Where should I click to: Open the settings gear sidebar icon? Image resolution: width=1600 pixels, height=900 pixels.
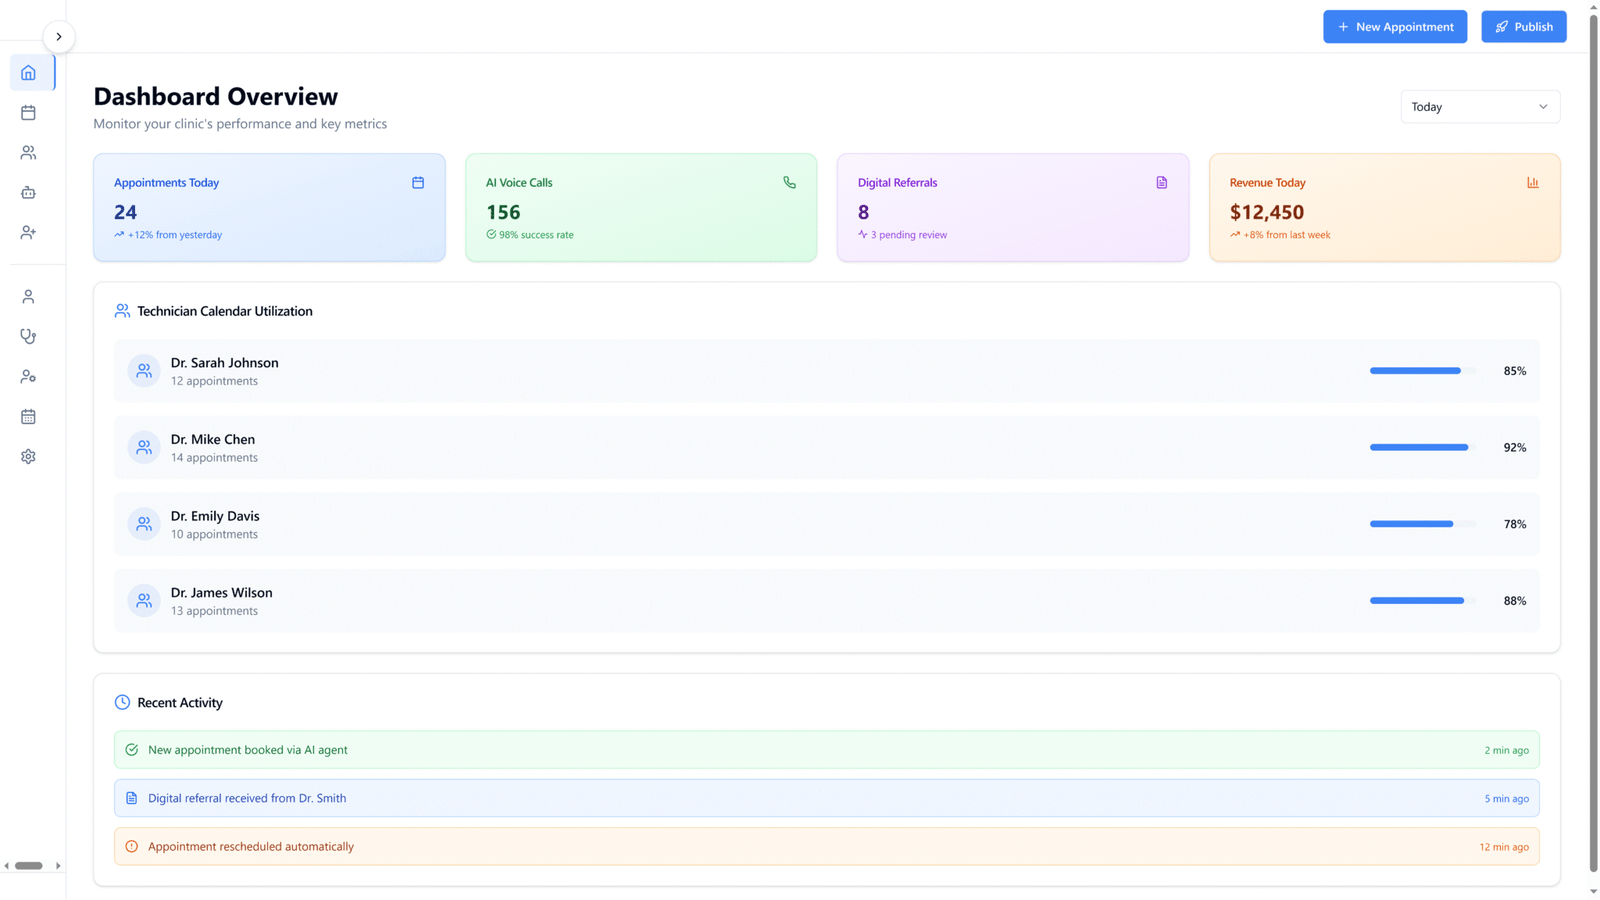coord(28,457)
